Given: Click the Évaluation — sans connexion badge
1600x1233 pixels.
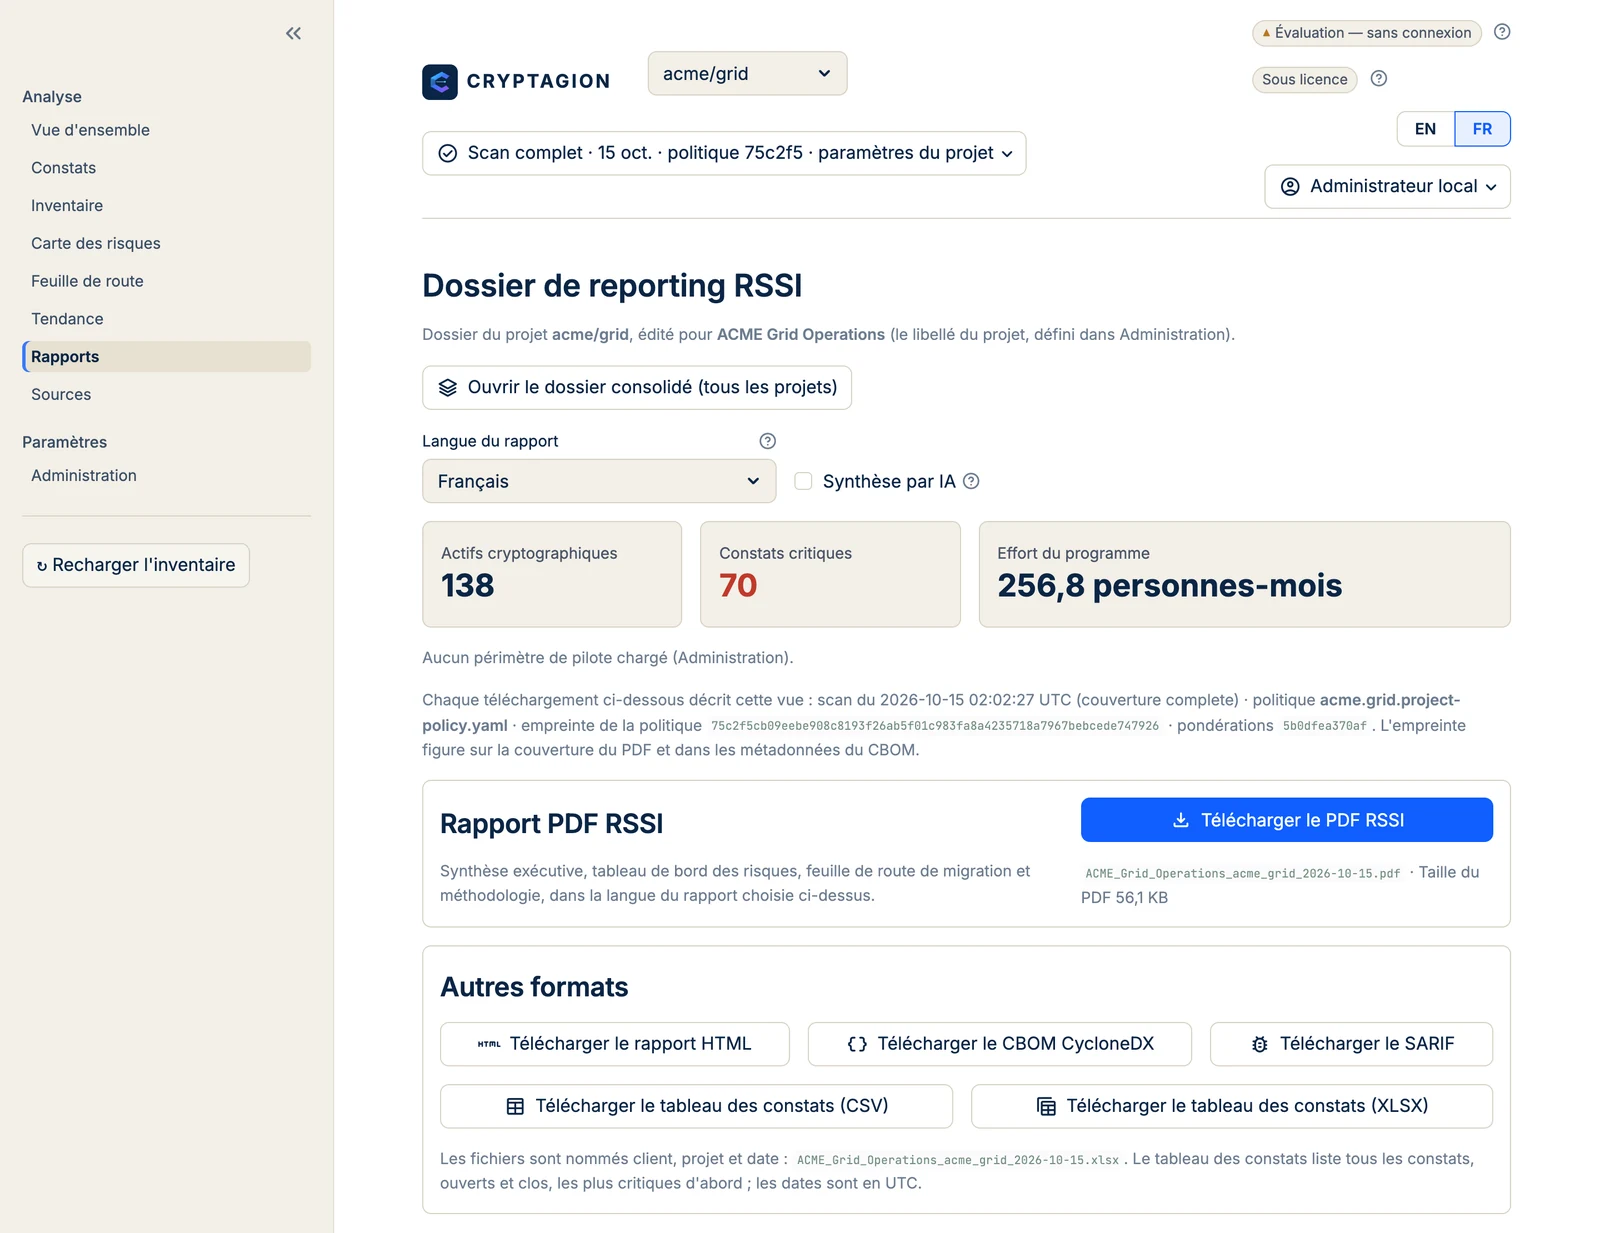Looking at the screenshot, I should [1366, 33].
